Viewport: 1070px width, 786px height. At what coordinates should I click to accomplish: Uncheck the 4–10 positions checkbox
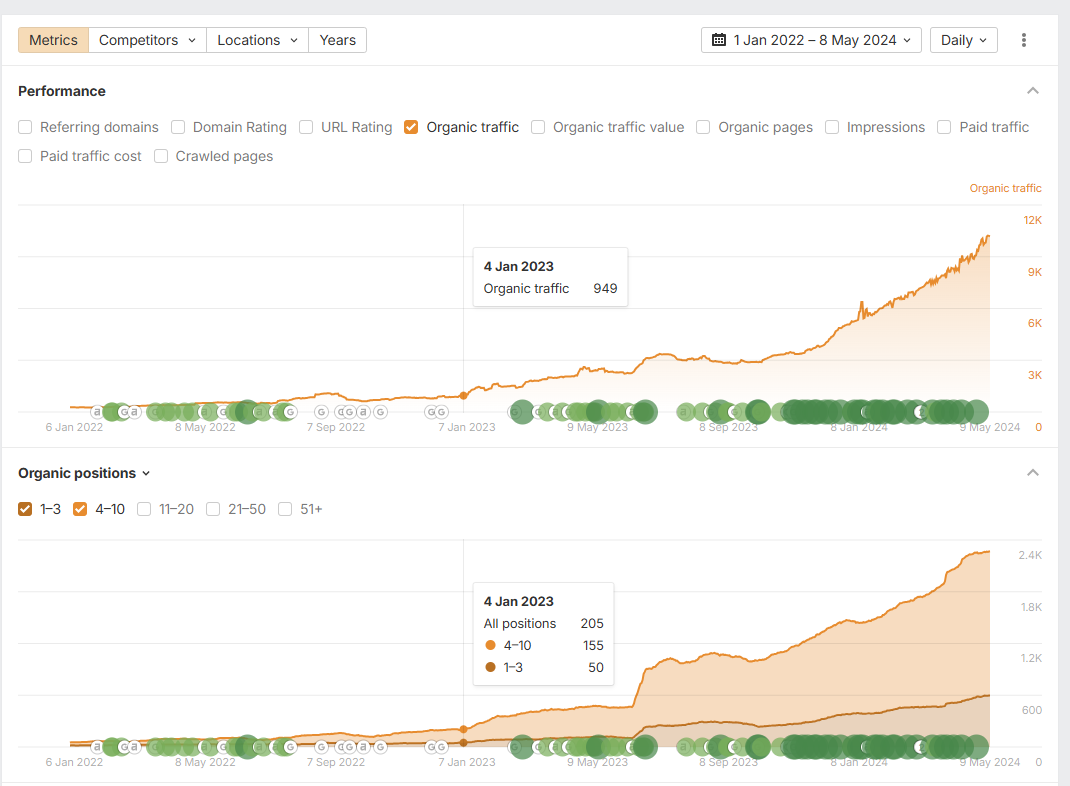pos(80,509)
